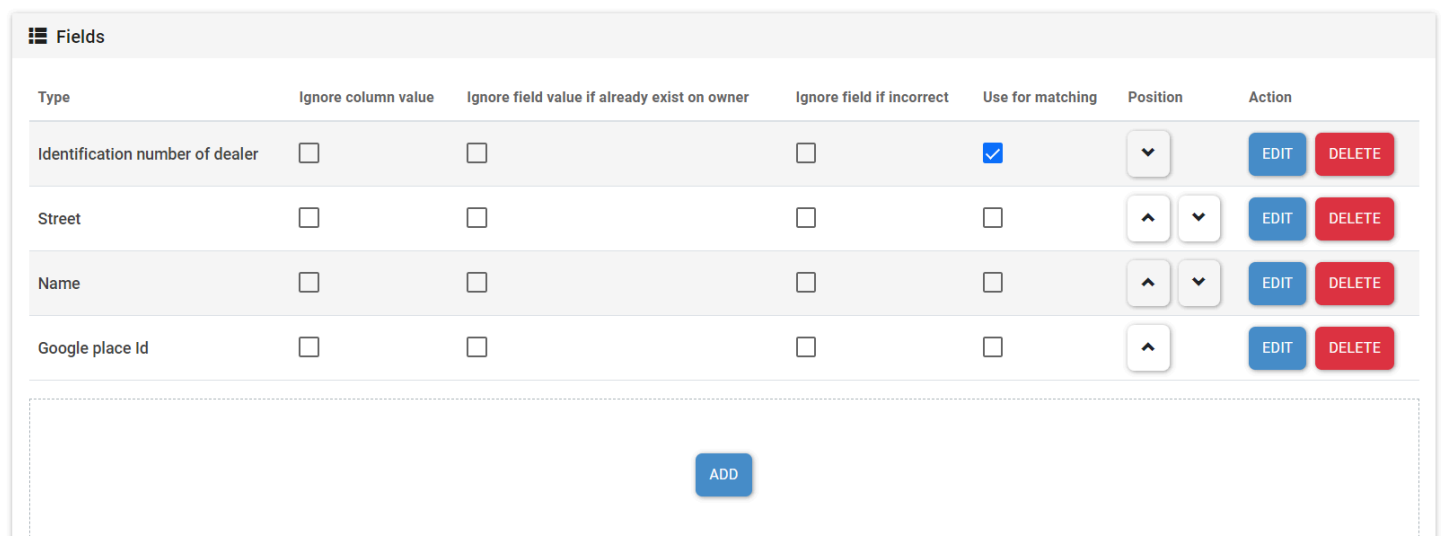This screenshot has height=548, width=1452.
Task: Enable Use for matching for Google place Id
Action: click(x=992, y=347)
